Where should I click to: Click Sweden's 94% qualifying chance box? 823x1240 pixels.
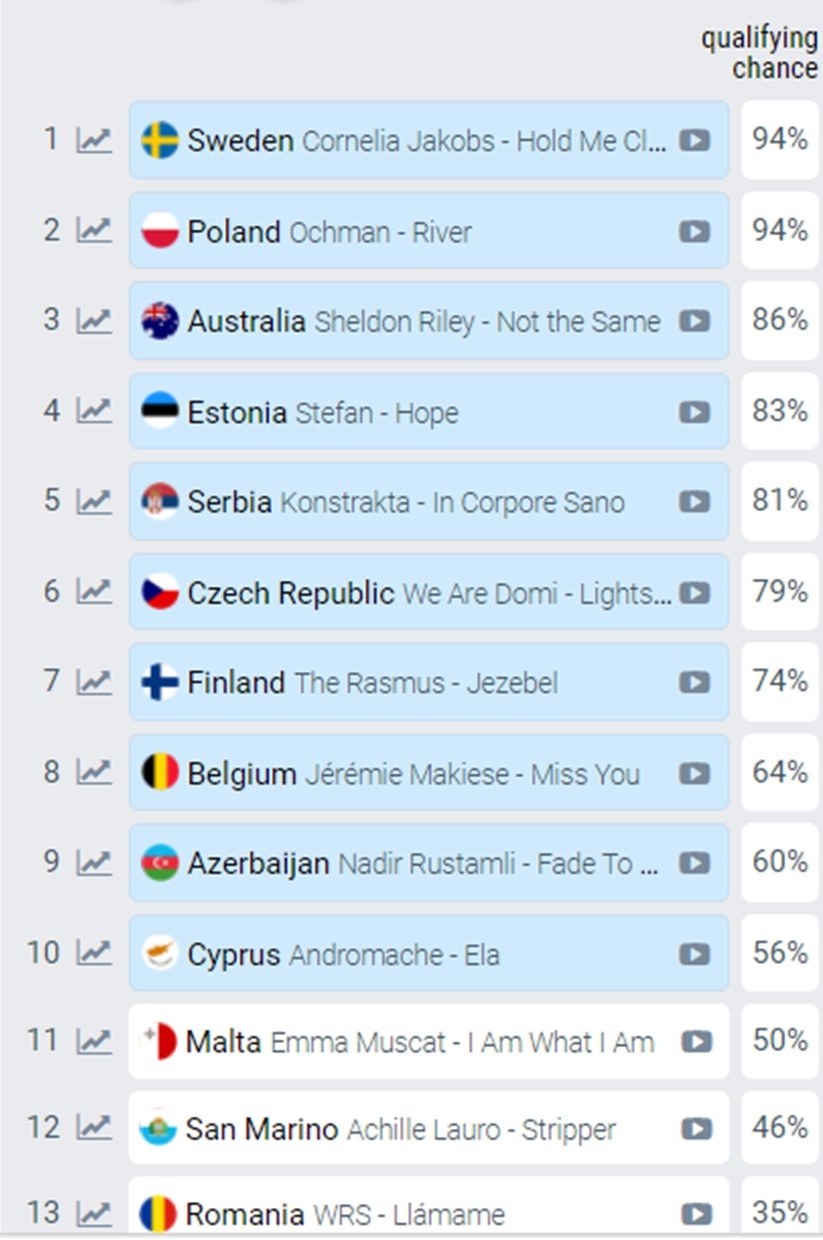780,140
